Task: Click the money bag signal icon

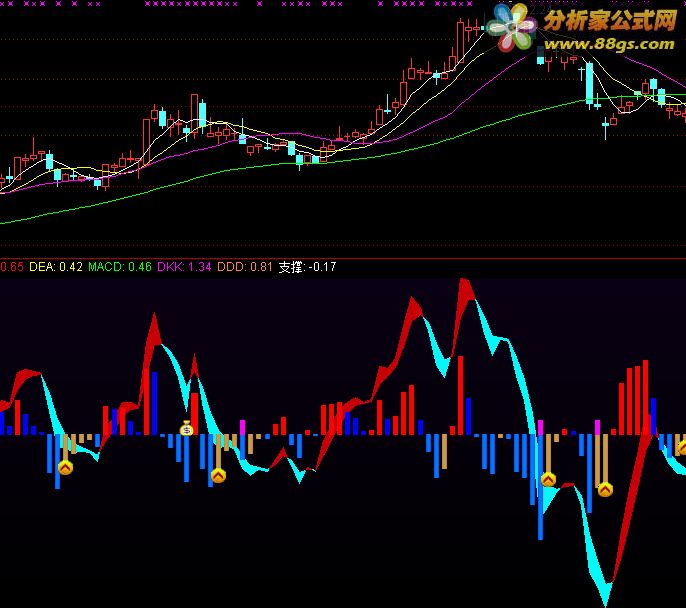Action: [187, 429]
